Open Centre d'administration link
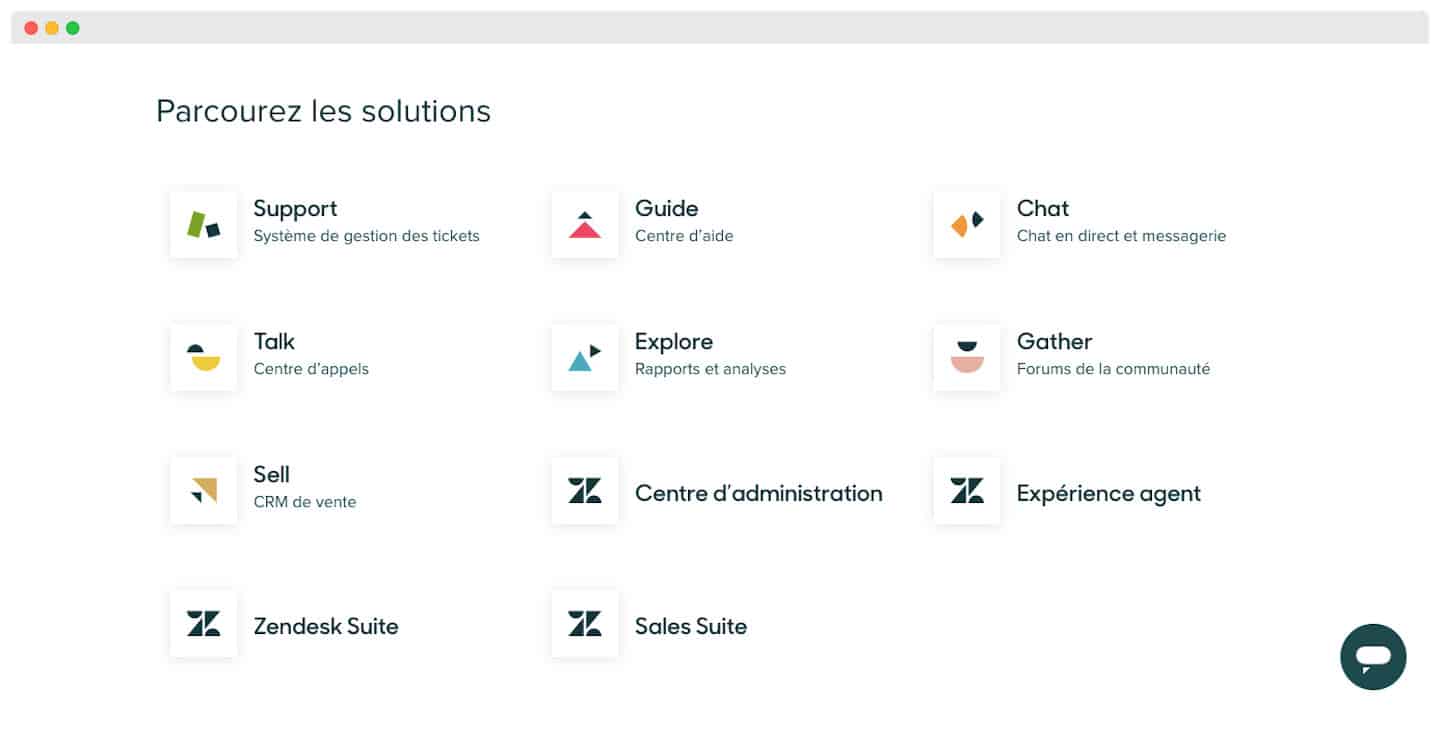Image resolution: width=1440 pixels, height=737 pixels. click(759, 493)
